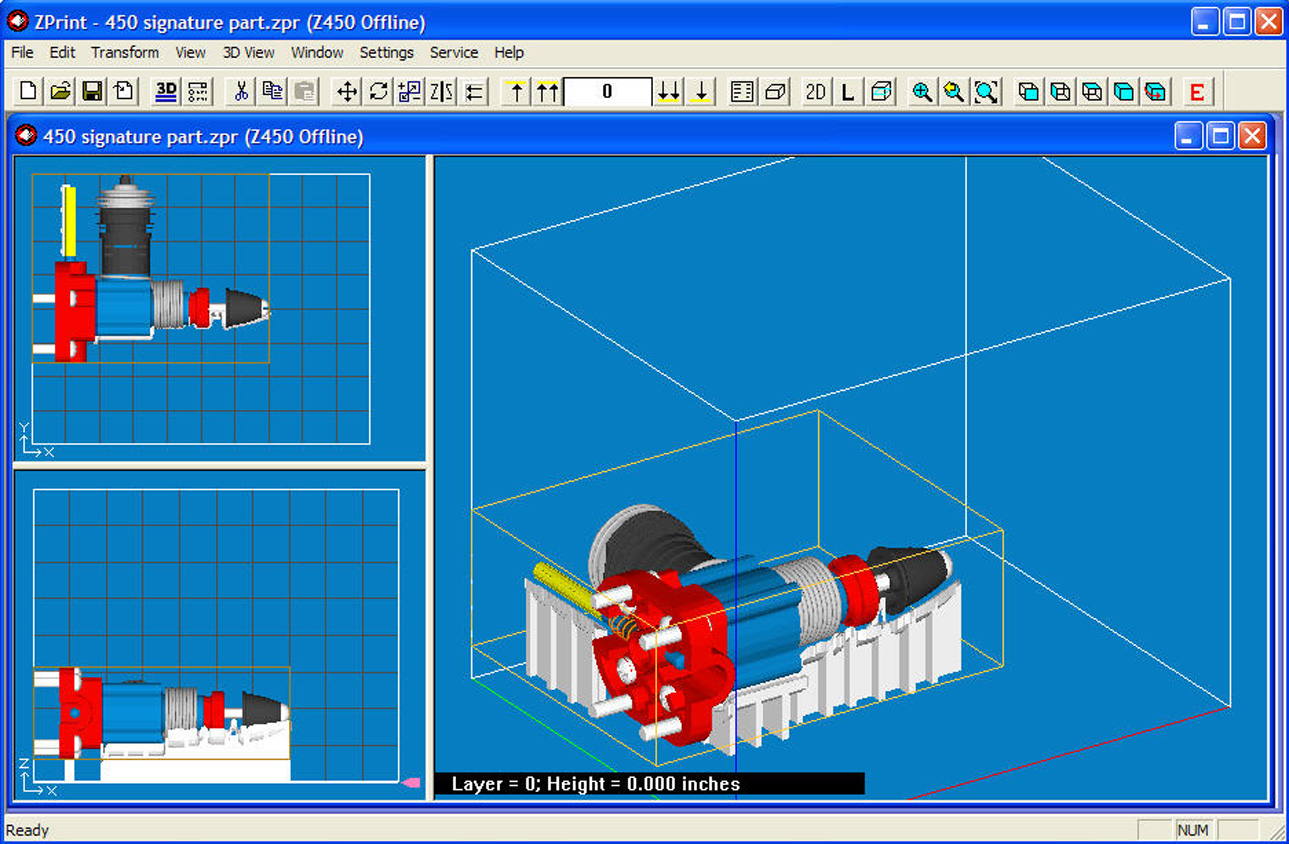Select the Scale part tool
The width and height of the screenshot is (1289, 844).
[x=408, y=91]
